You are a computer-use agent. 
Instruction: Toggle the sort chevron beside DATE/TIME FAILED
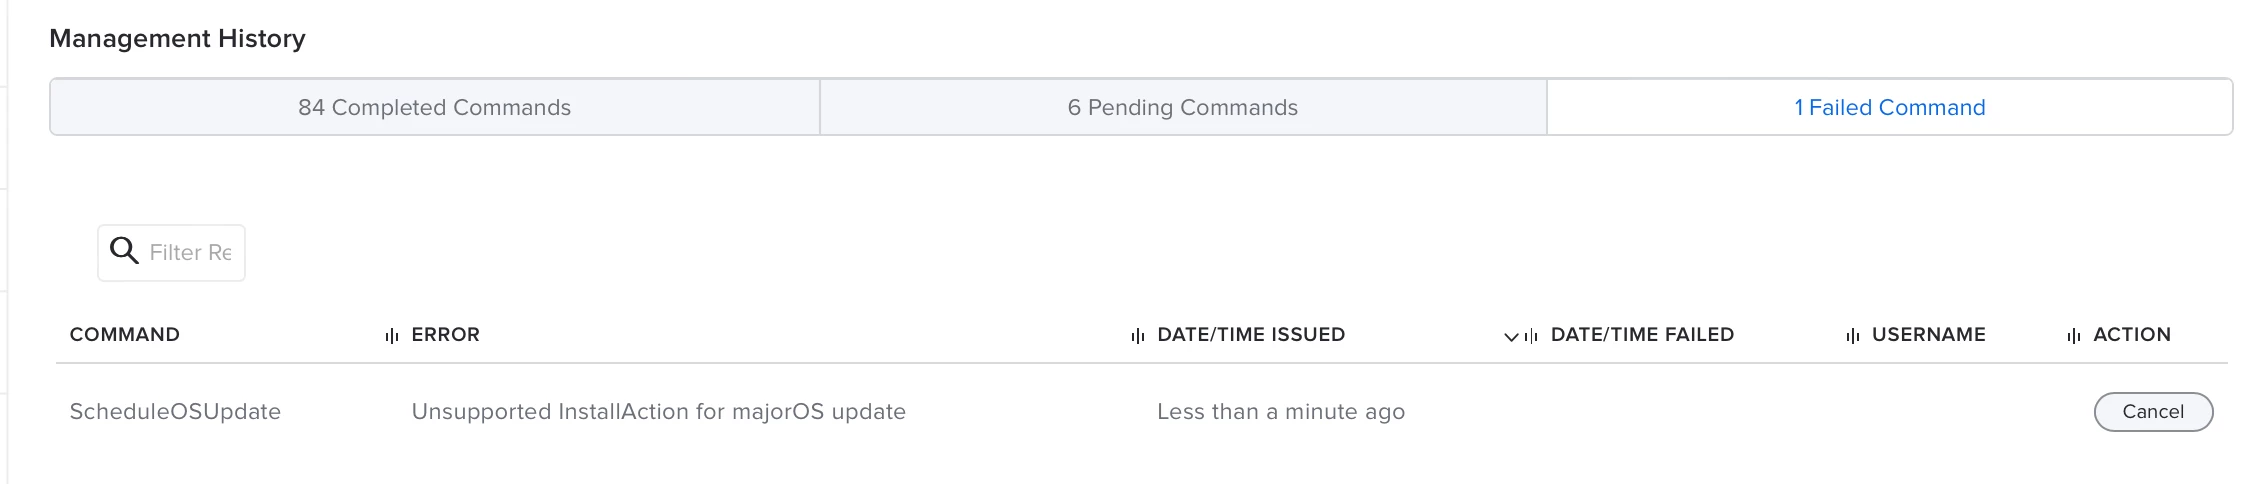(x=1511, y=337)
